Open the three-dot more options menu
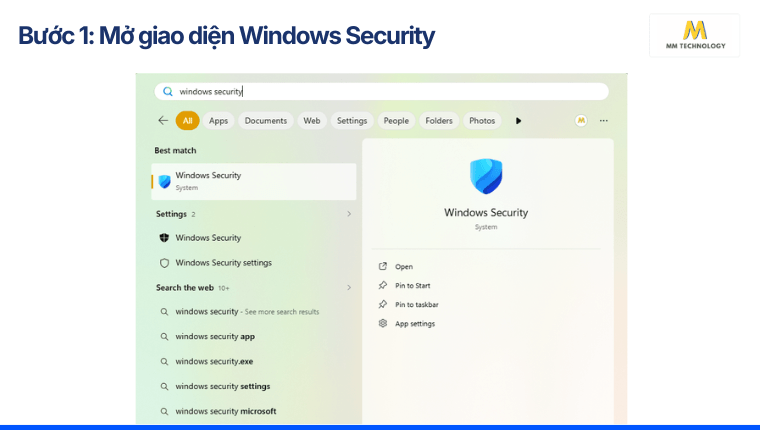The image size is (760, 430). click(603, 120)
